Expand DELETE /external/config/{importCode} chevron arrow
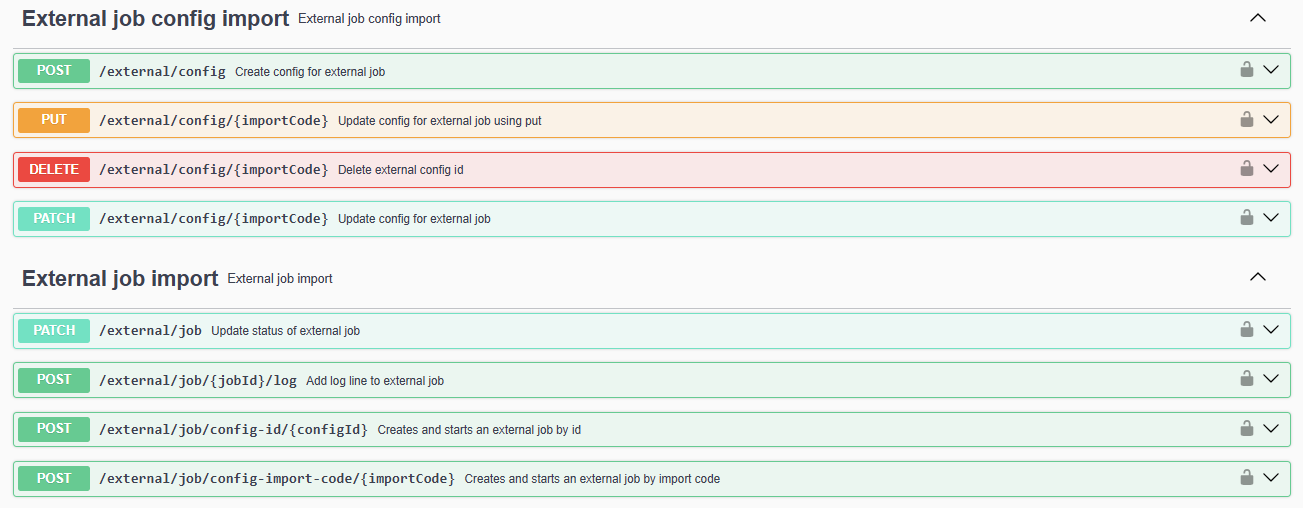Viewport: 1303px width, 508px height. tap(1271, 169)
